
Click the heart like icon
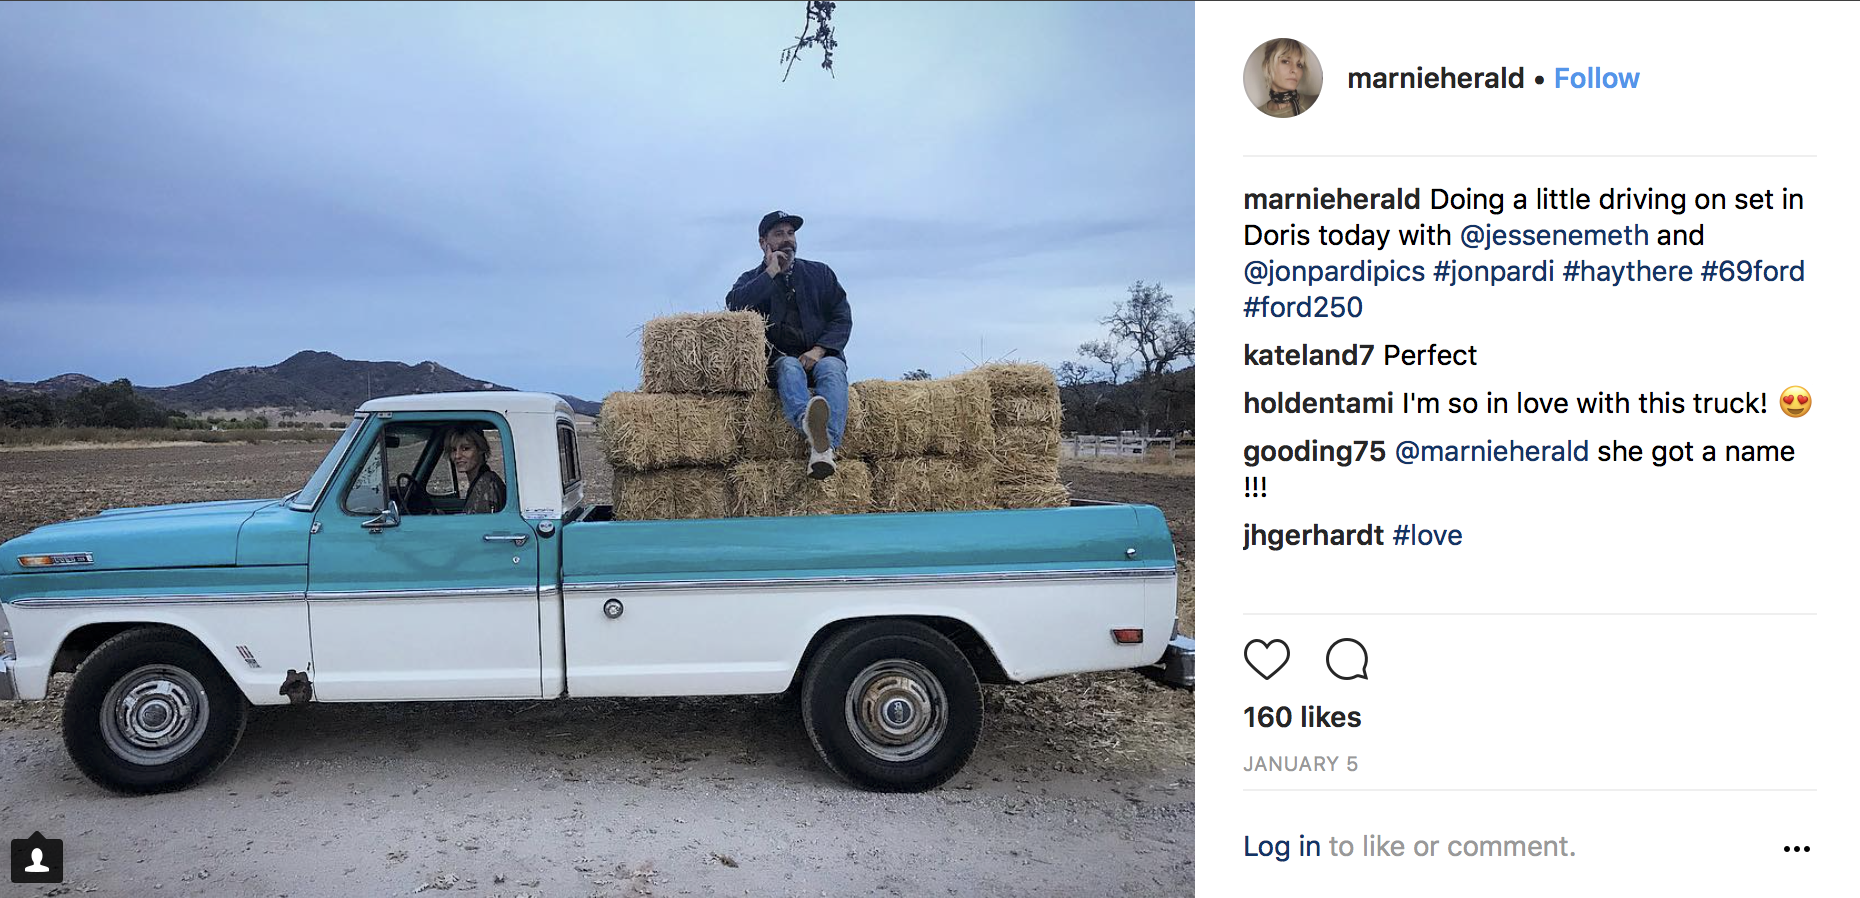1266,659
